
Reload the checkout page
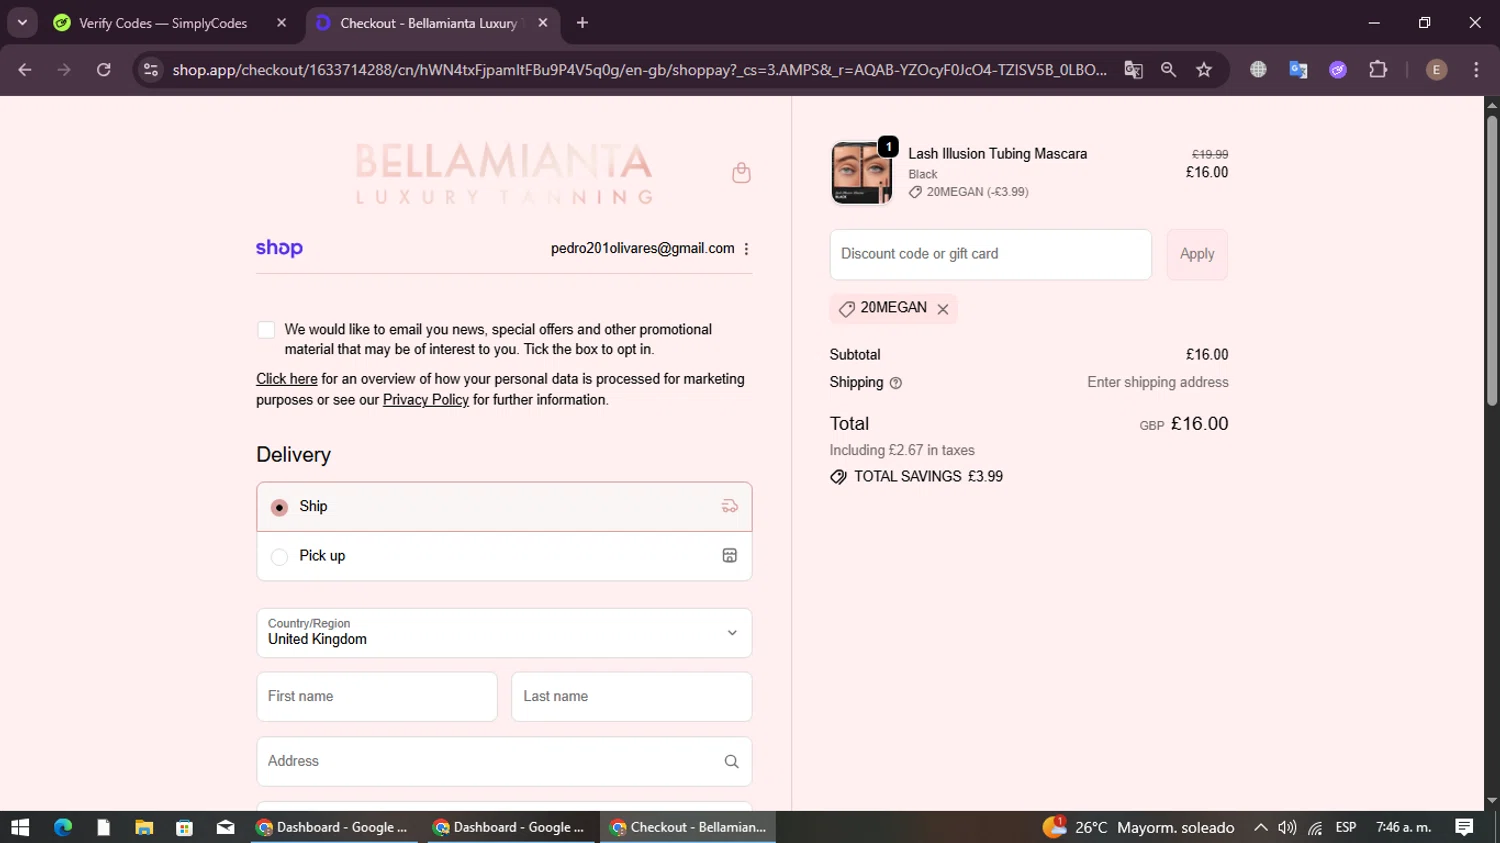(x=103, y=70)
